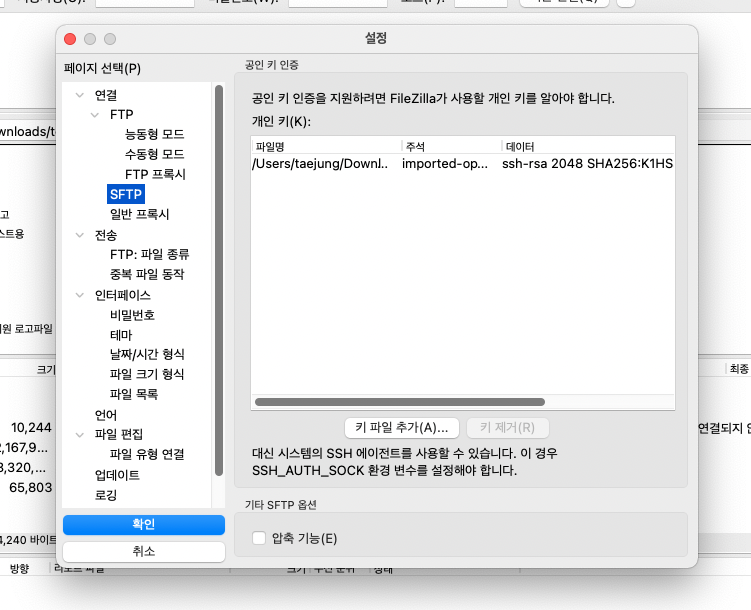
Task: Open 날짜/시간 형식 page
Action: 147,354
